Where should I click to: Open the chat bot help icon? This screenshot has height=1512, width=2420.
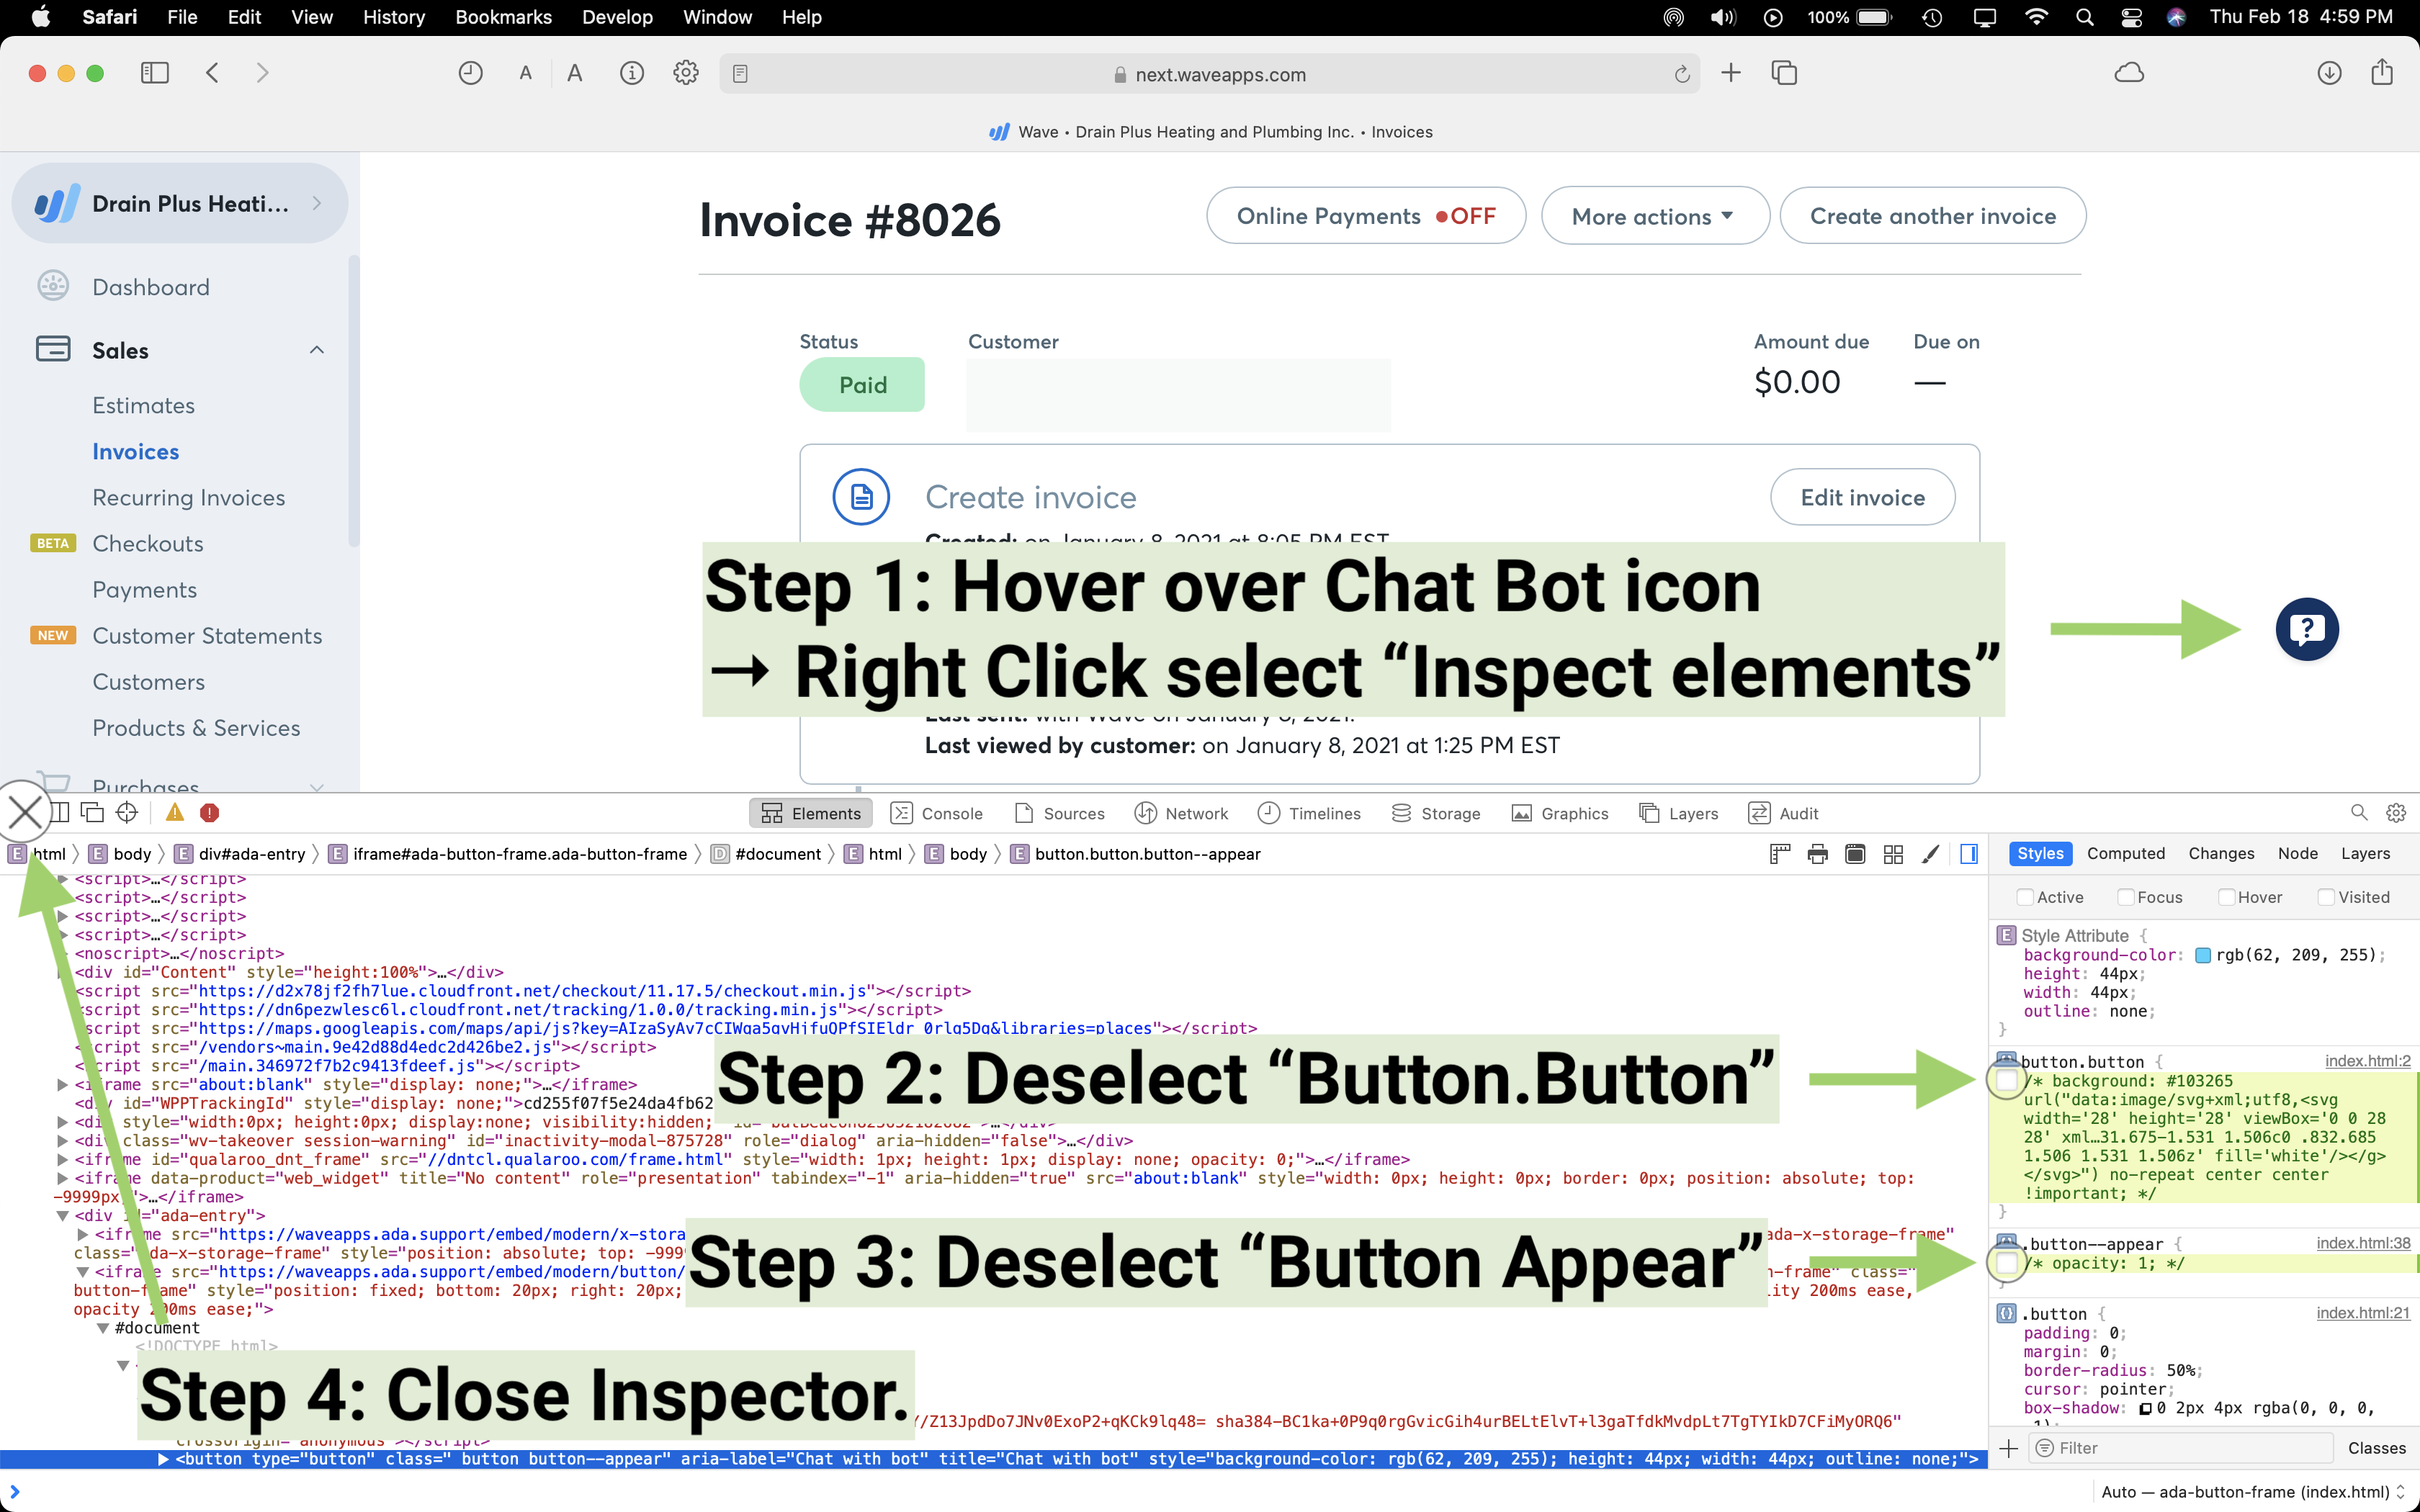[2307, 629]
